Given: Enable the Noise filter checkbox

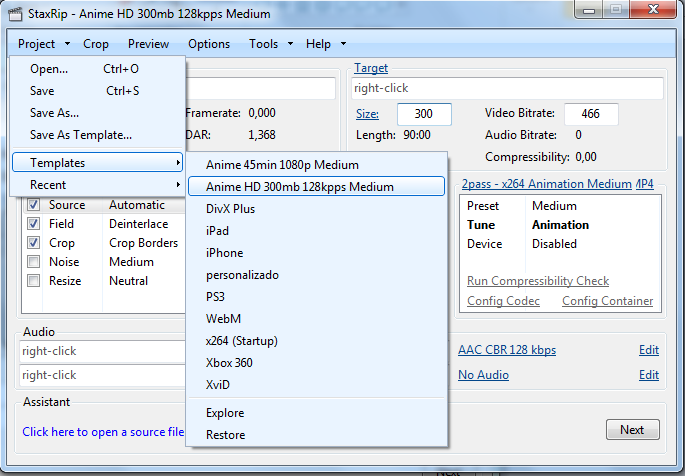Looking at the screenshot, I should 33,262.
